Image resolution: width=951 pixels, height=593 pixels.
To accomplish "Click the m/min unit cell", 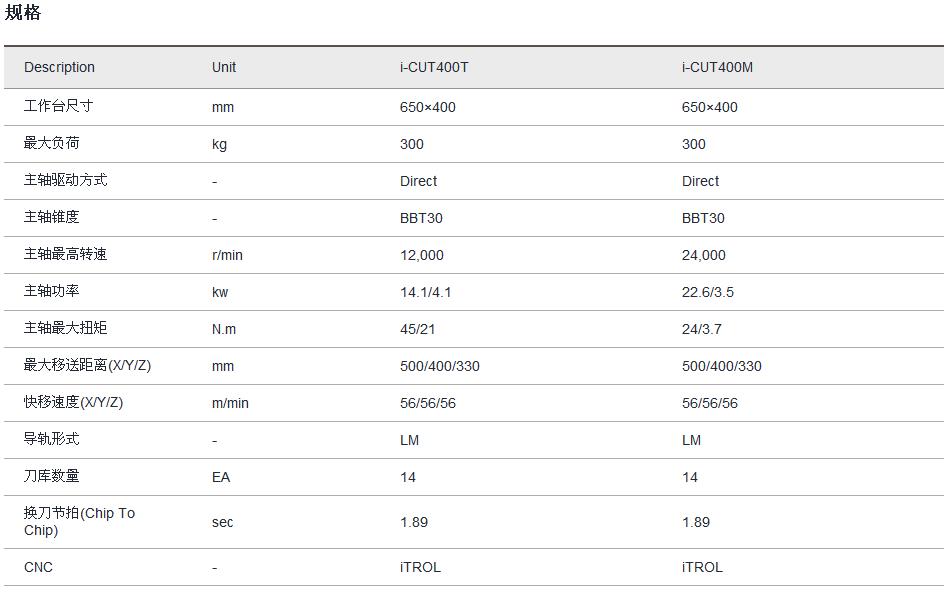I will pos(230,403).
